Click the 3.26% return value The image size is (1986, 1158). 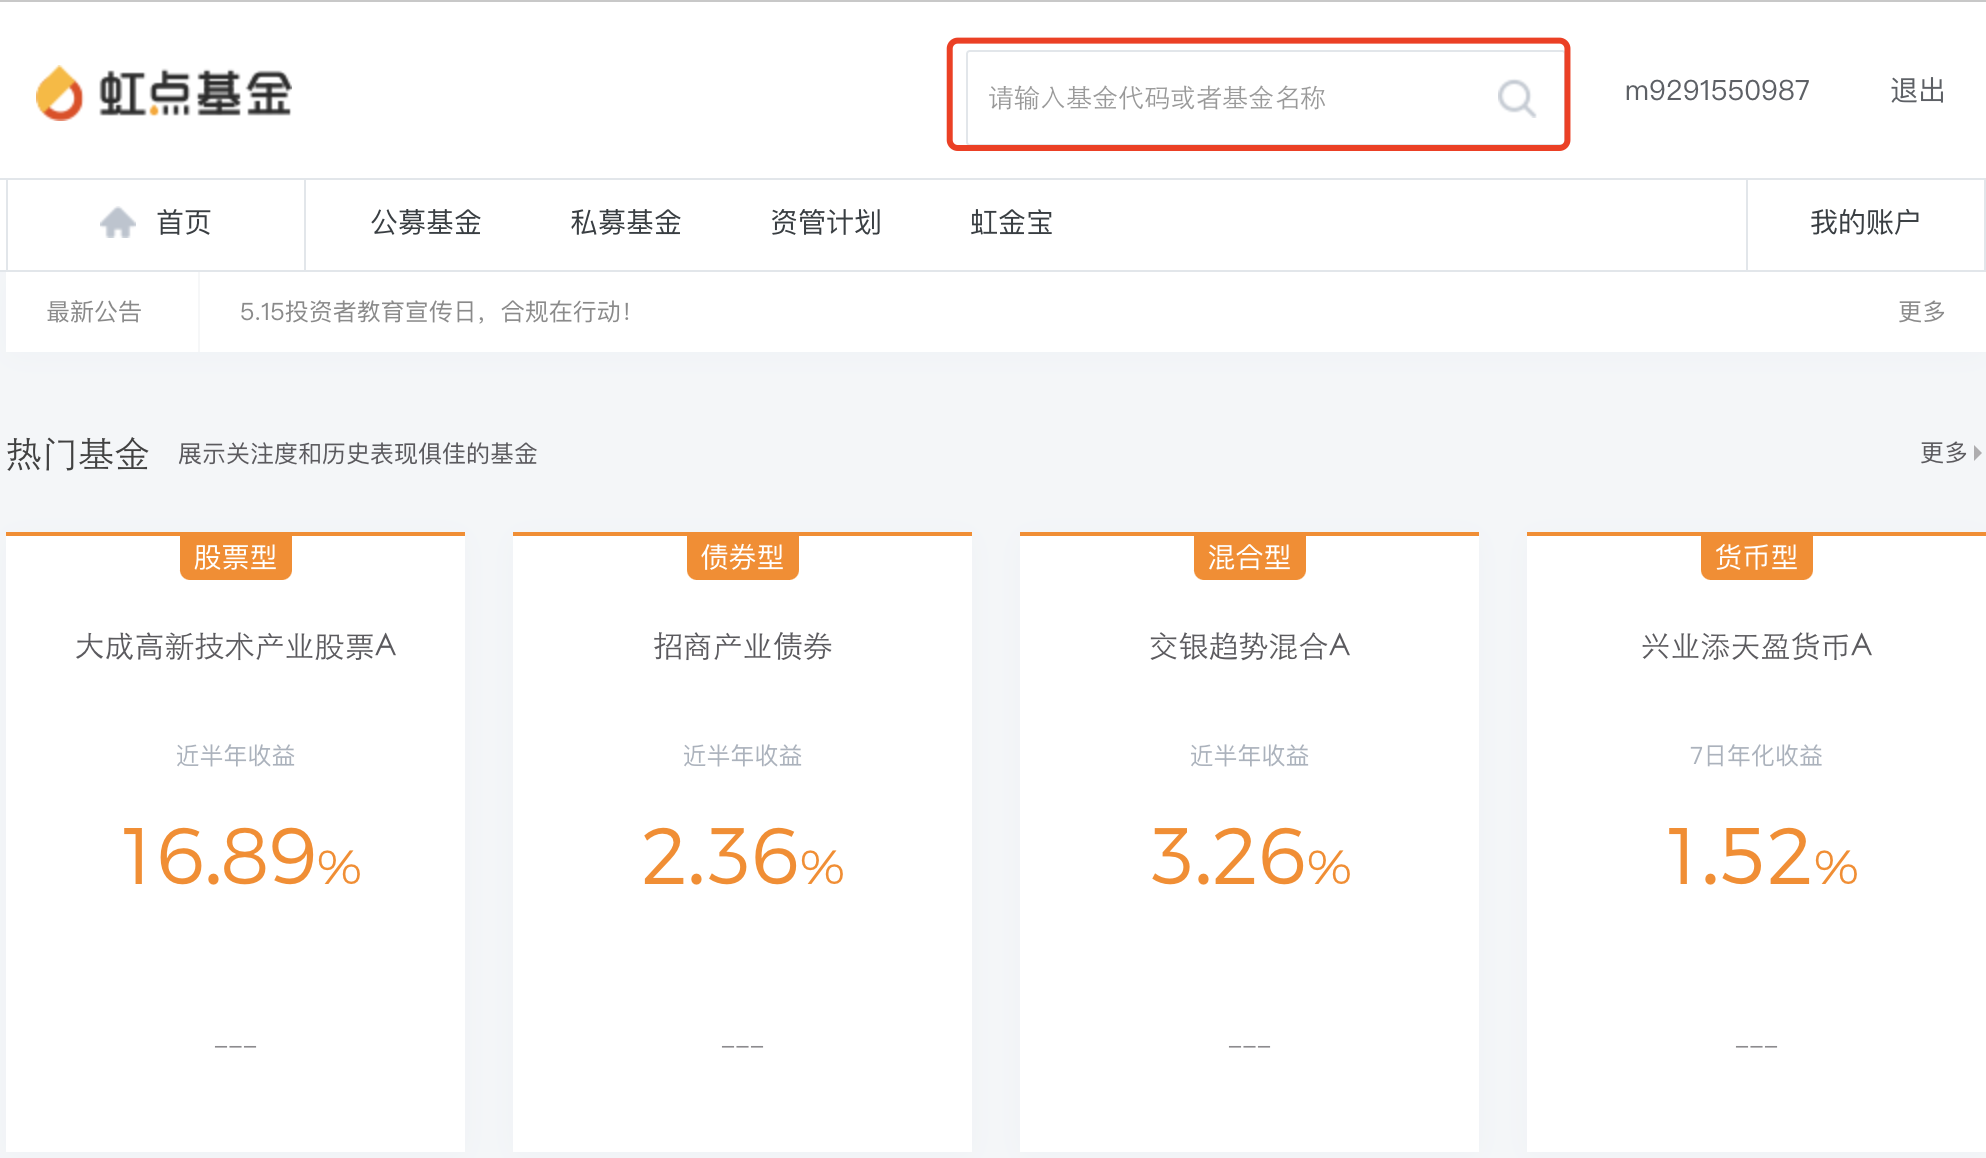coord(1249,857)
